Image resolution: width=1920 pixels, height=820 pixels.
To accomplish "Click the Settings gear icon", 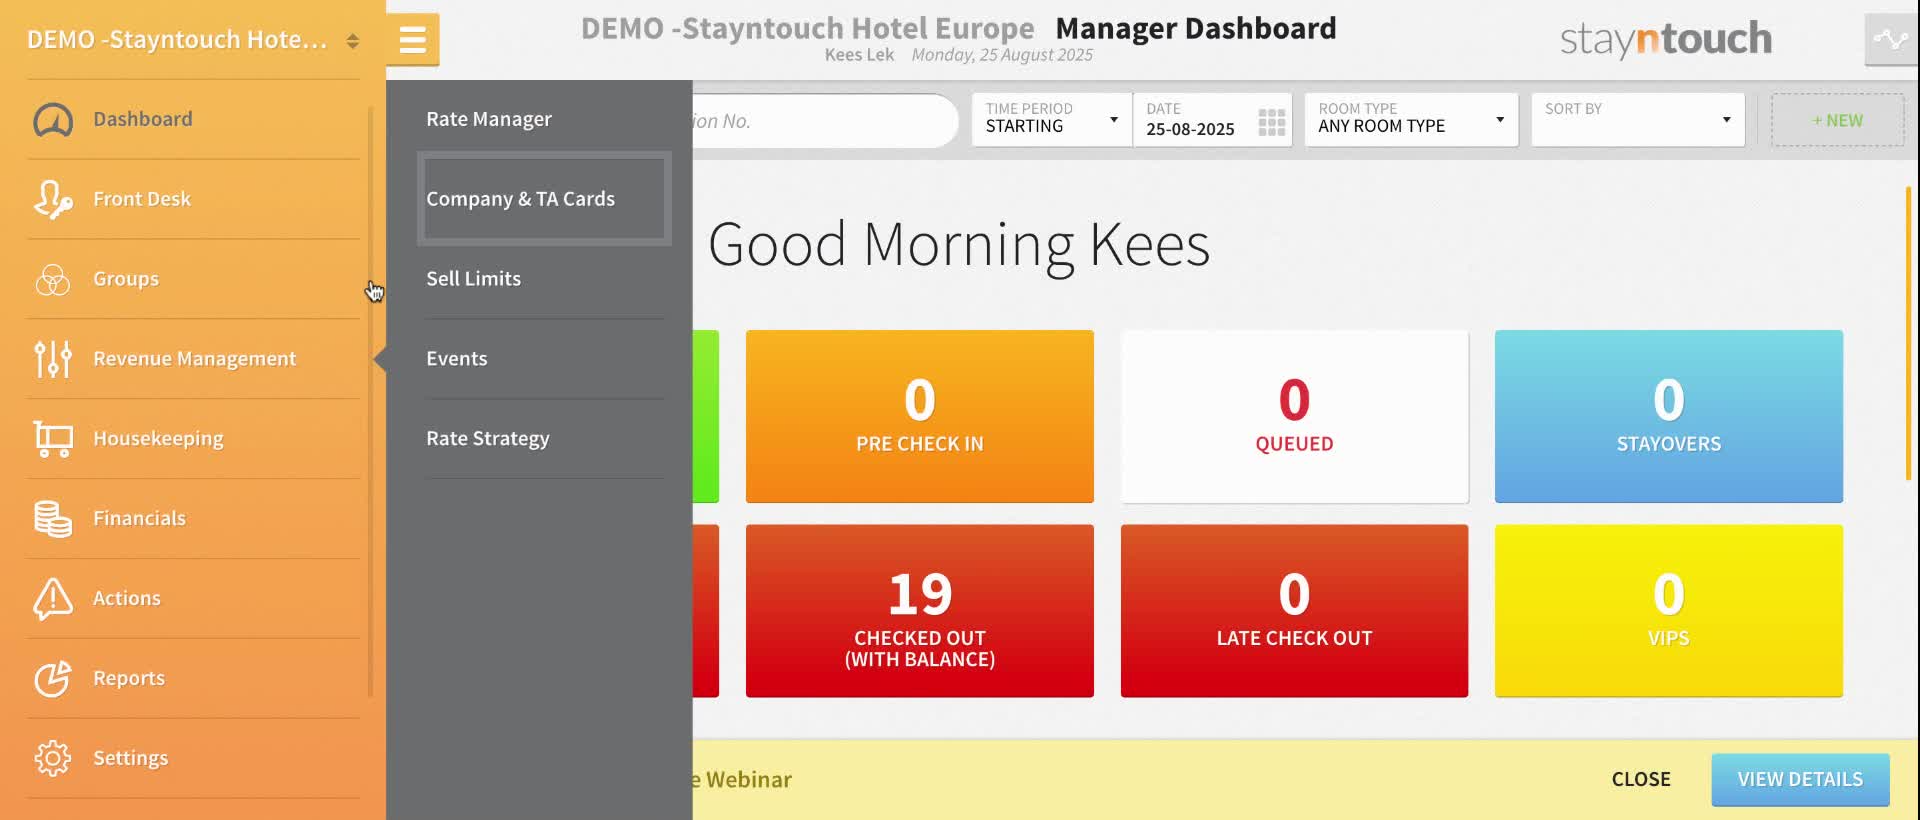I will (53, 758).
